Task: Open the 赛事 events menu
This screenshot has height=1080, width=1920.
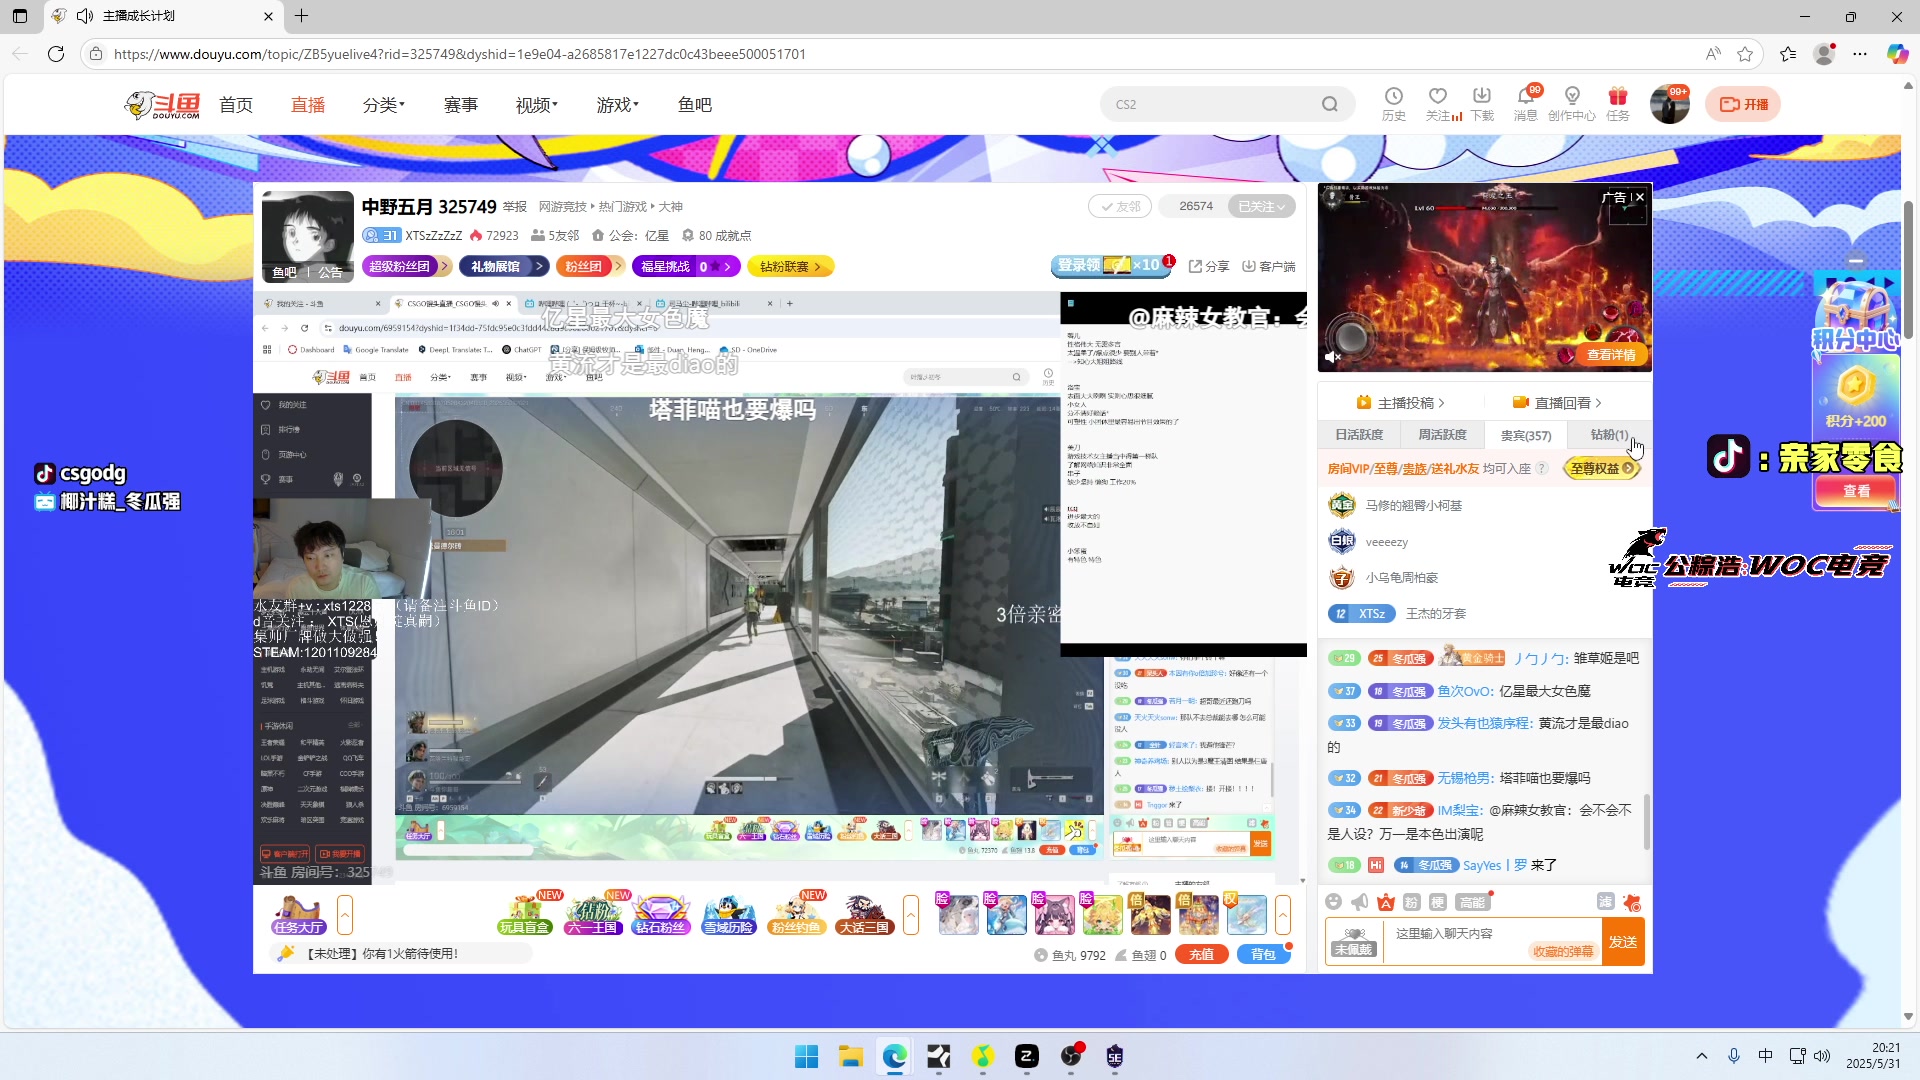Action: point(461,105)
